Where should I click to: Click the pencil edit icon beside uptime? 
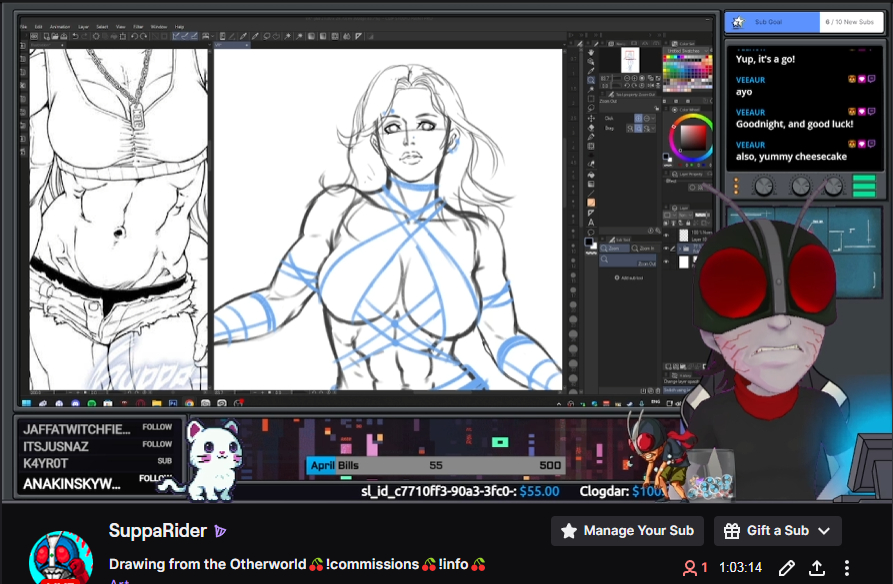pos(787,568)
